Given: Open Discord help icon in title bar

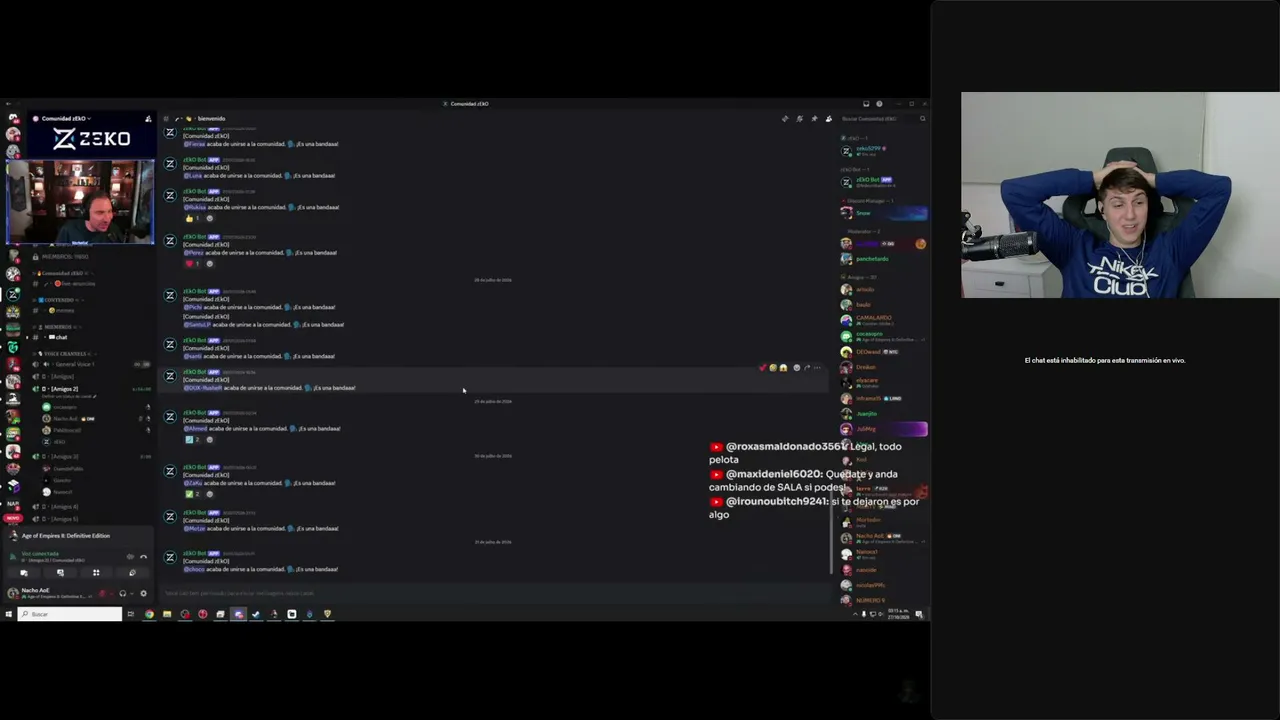Looking at the screenshot, I should click(879, 104).
